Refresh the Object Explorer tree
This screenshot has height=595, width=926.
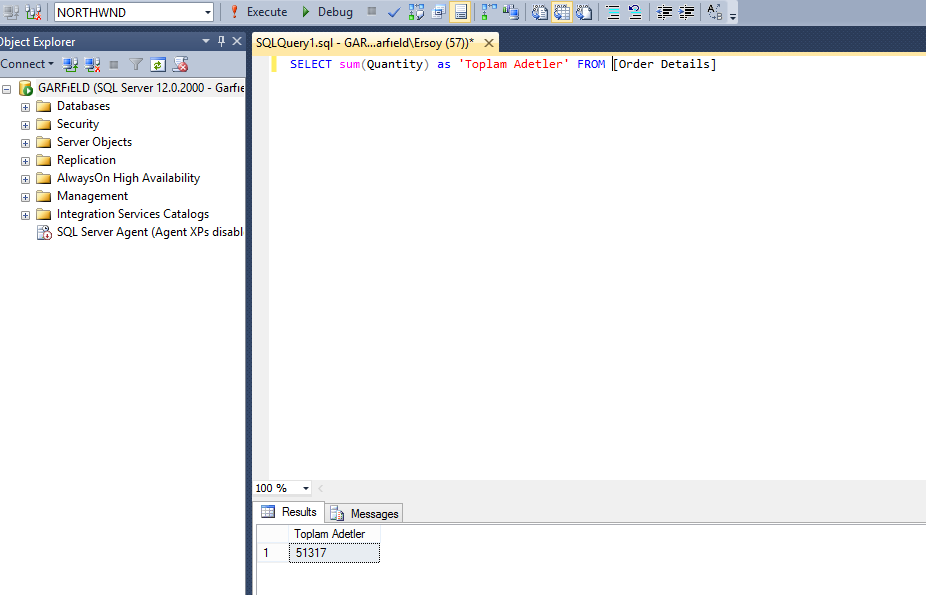pyautogui.click(x=158, y=63)
